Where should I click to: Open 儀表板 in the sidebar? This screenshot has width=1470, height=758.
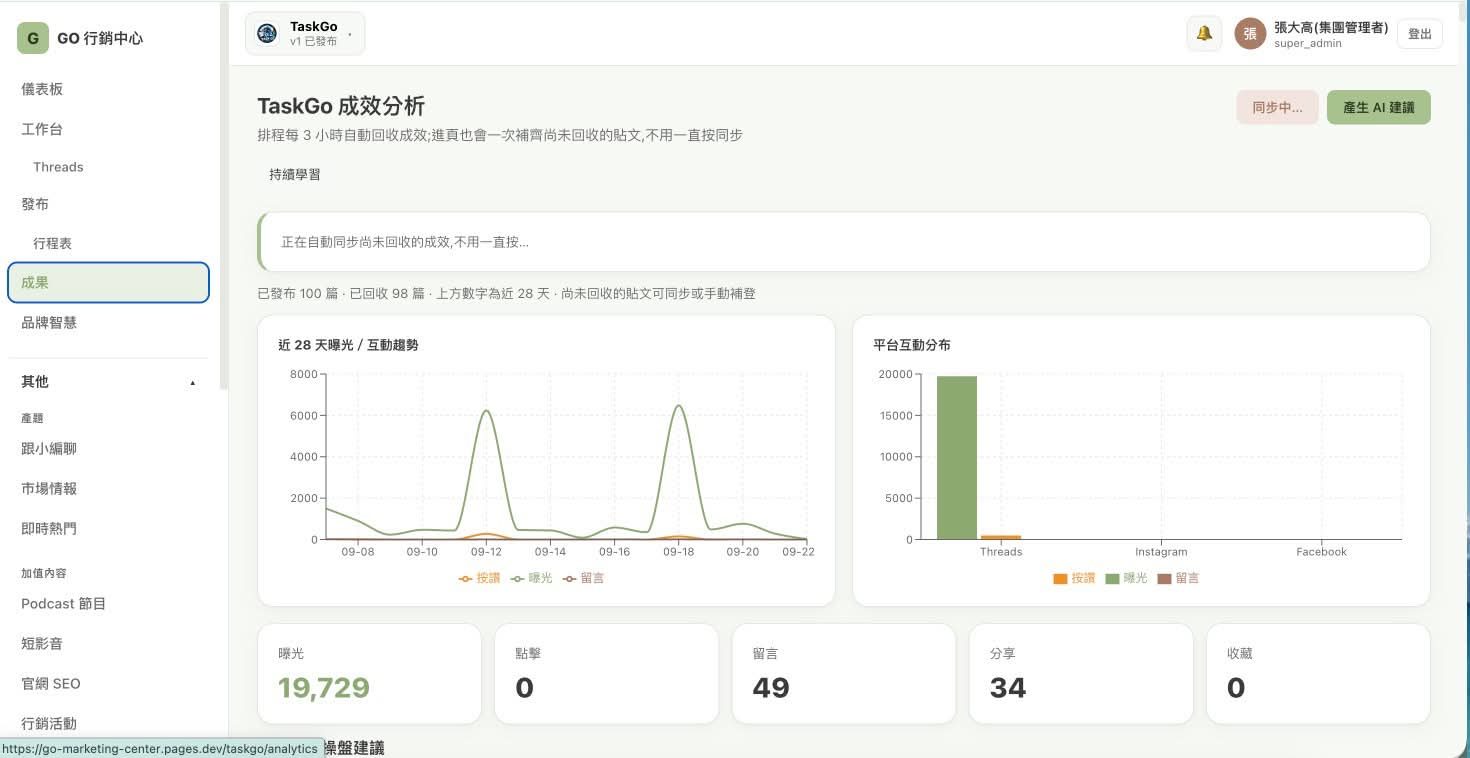pos(108,89)
